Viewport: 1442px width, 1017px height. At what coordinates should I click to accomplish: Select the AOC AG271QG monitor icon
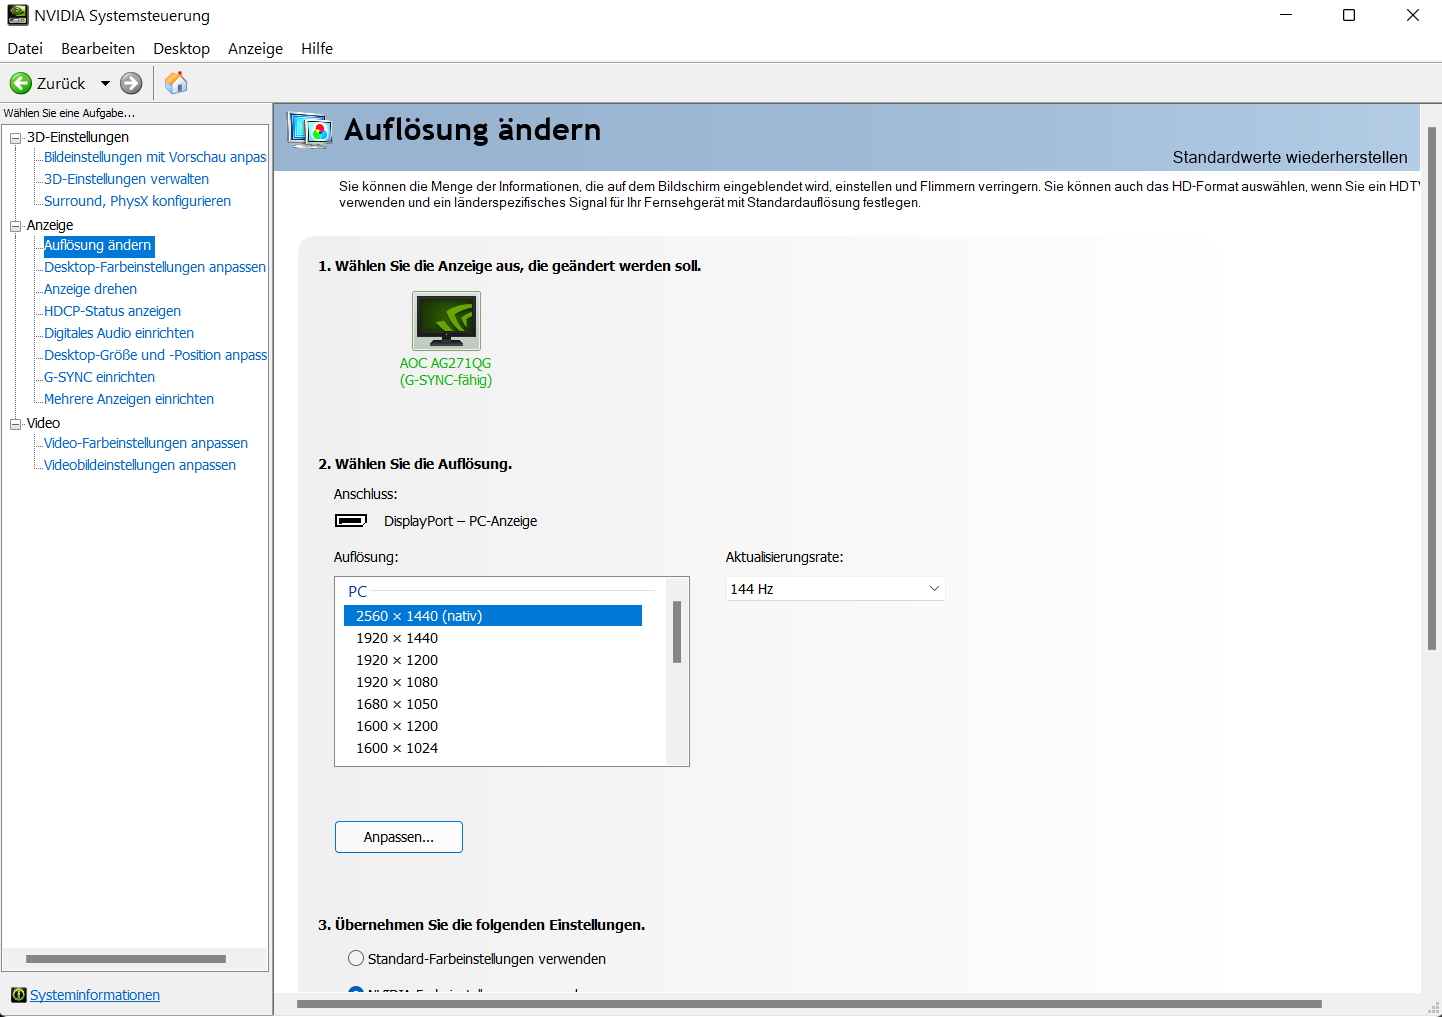(x=446, y=320)
